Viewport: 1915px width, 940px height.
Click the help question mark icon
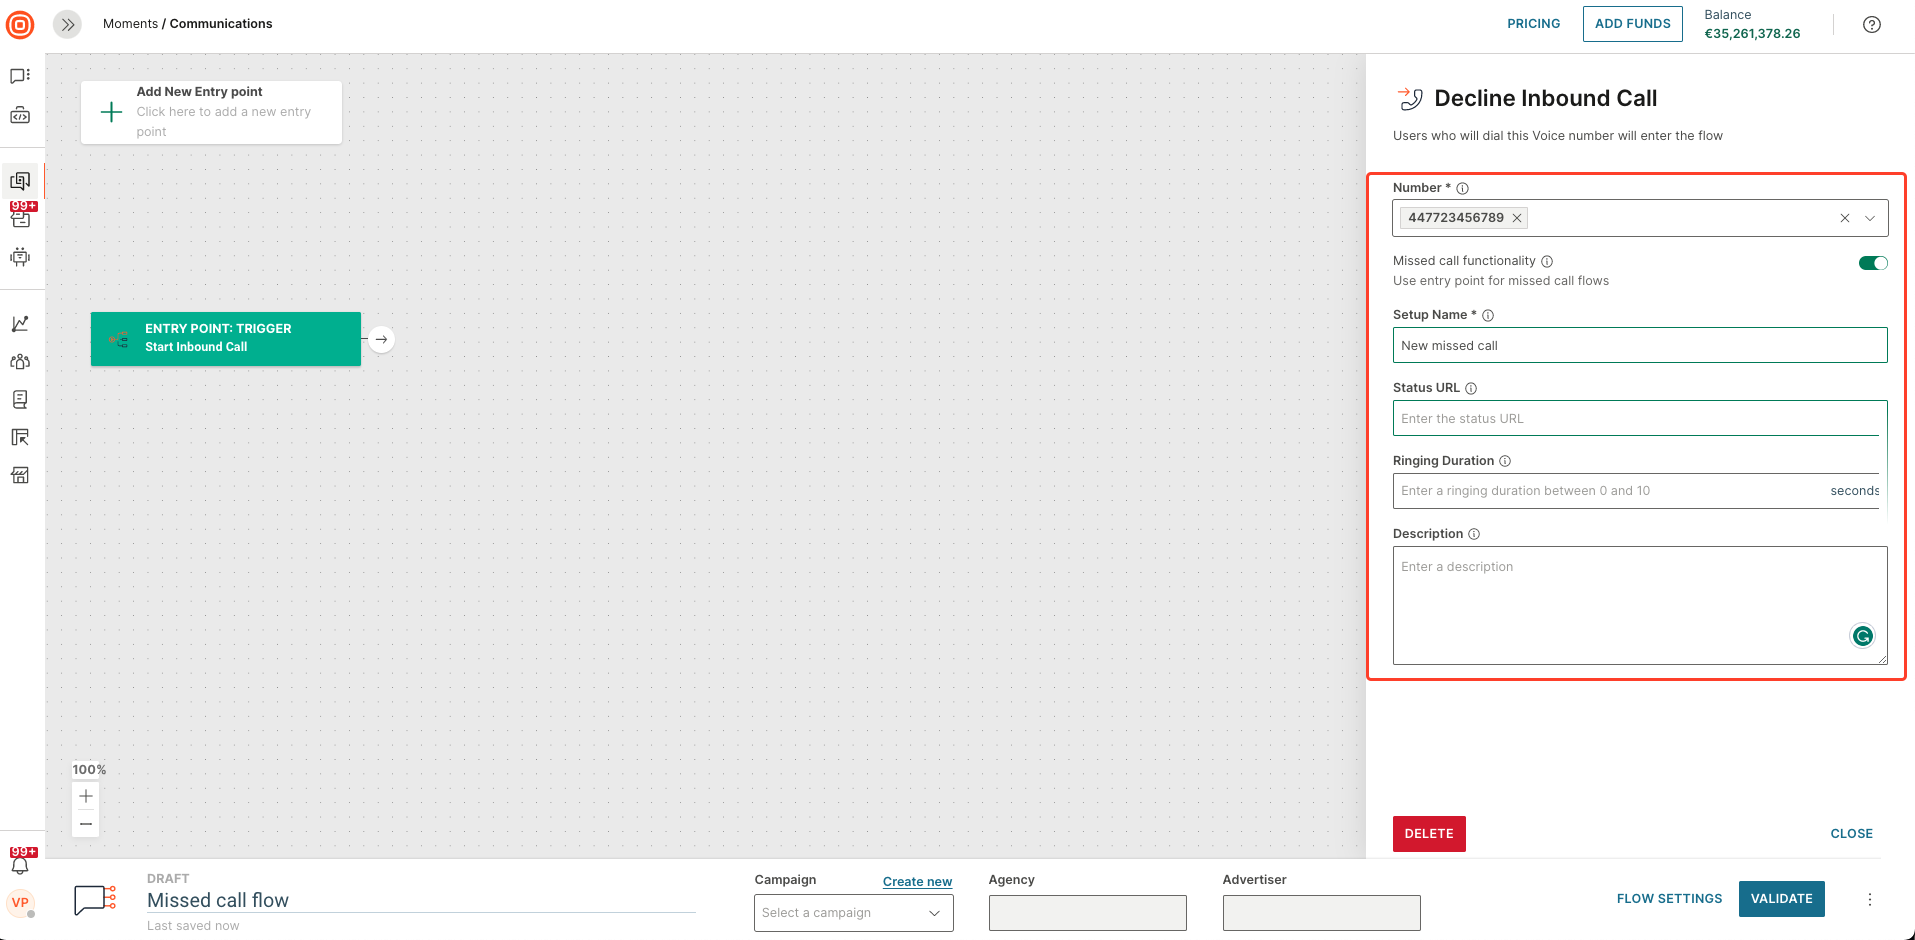1871,25
